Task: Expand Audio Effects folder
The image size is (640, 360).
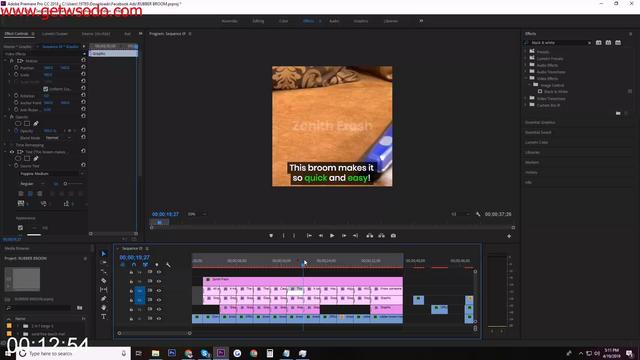Action: coord(526,65)
